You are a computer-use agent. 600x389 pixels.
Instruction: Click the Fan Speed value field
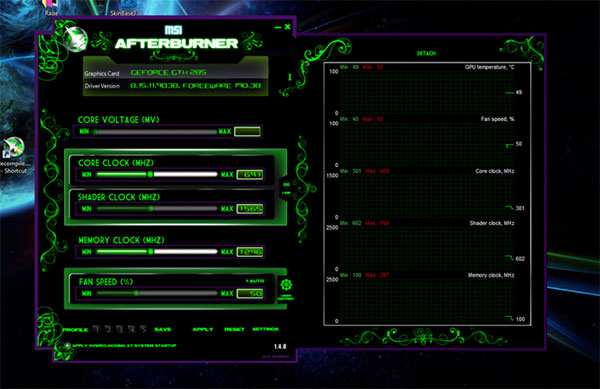point(250,293)
